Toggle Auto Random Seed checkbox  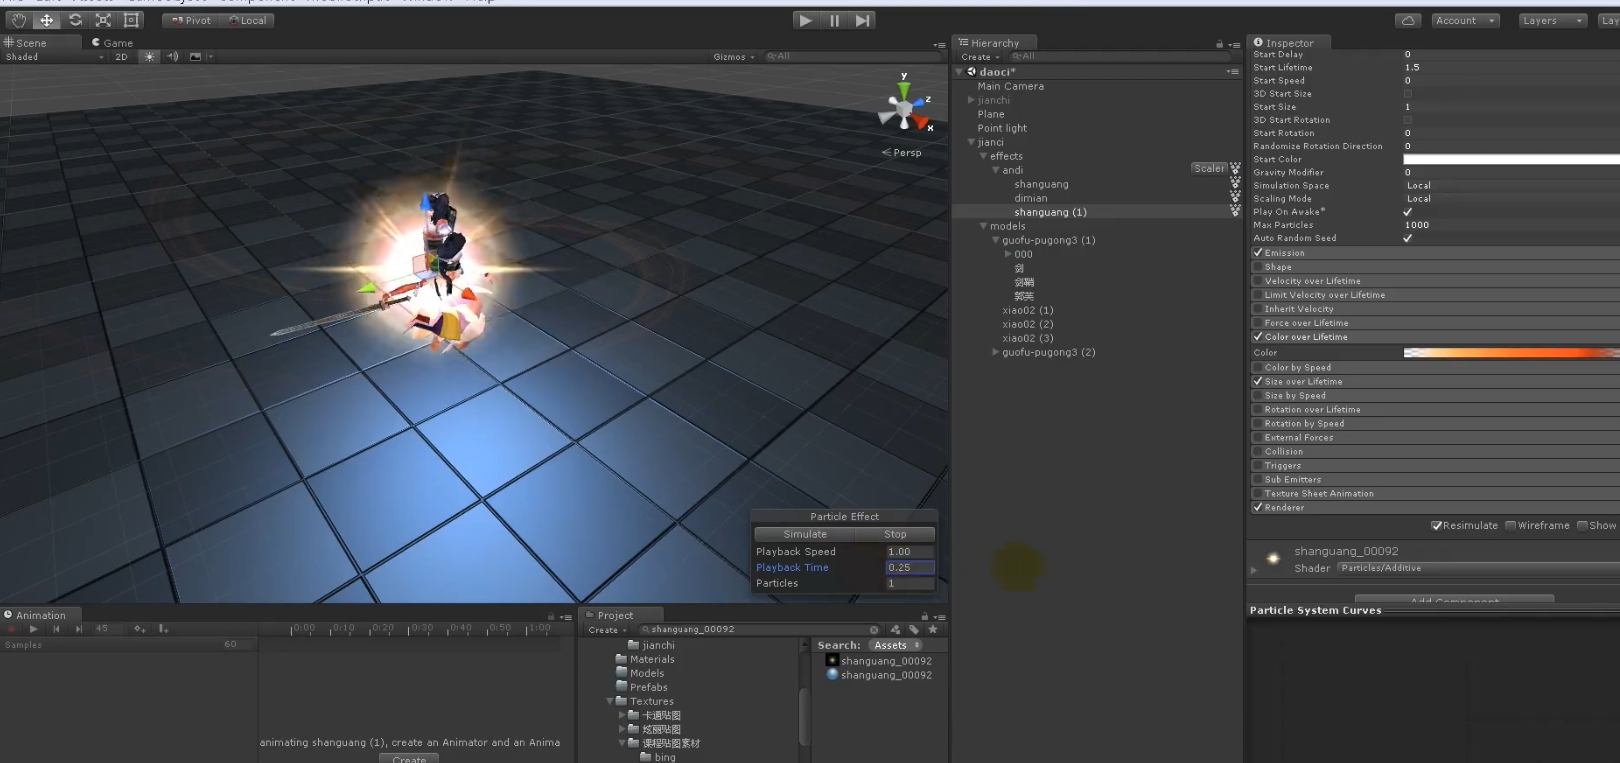click(x=1408, y=238)
